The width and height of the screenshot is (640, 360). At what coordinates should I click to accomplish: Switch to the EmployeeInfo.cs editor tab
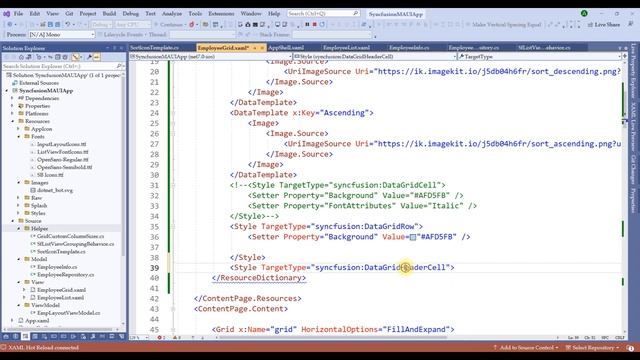point(409,48)
